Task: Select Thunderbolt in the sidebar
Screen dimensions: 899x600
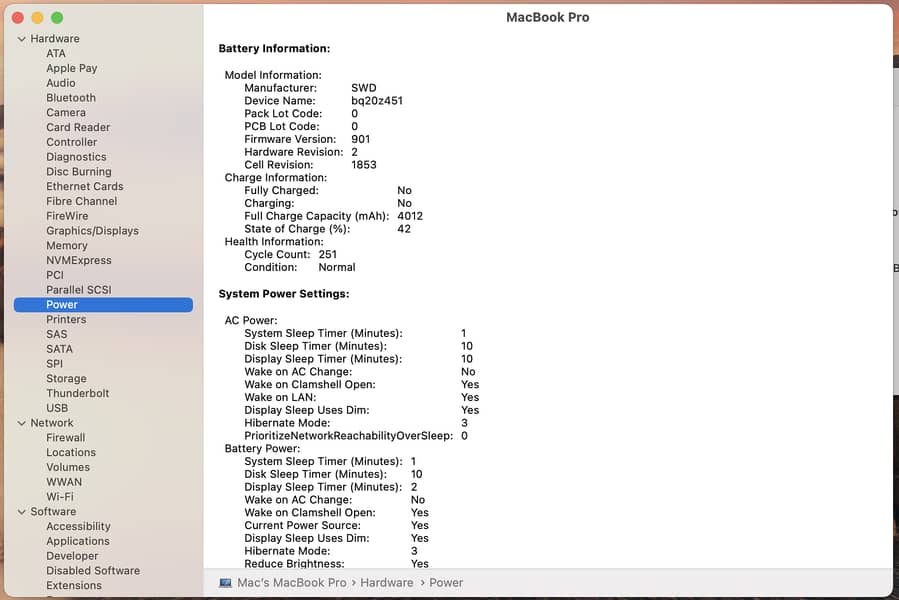Action: click(78, 394)
